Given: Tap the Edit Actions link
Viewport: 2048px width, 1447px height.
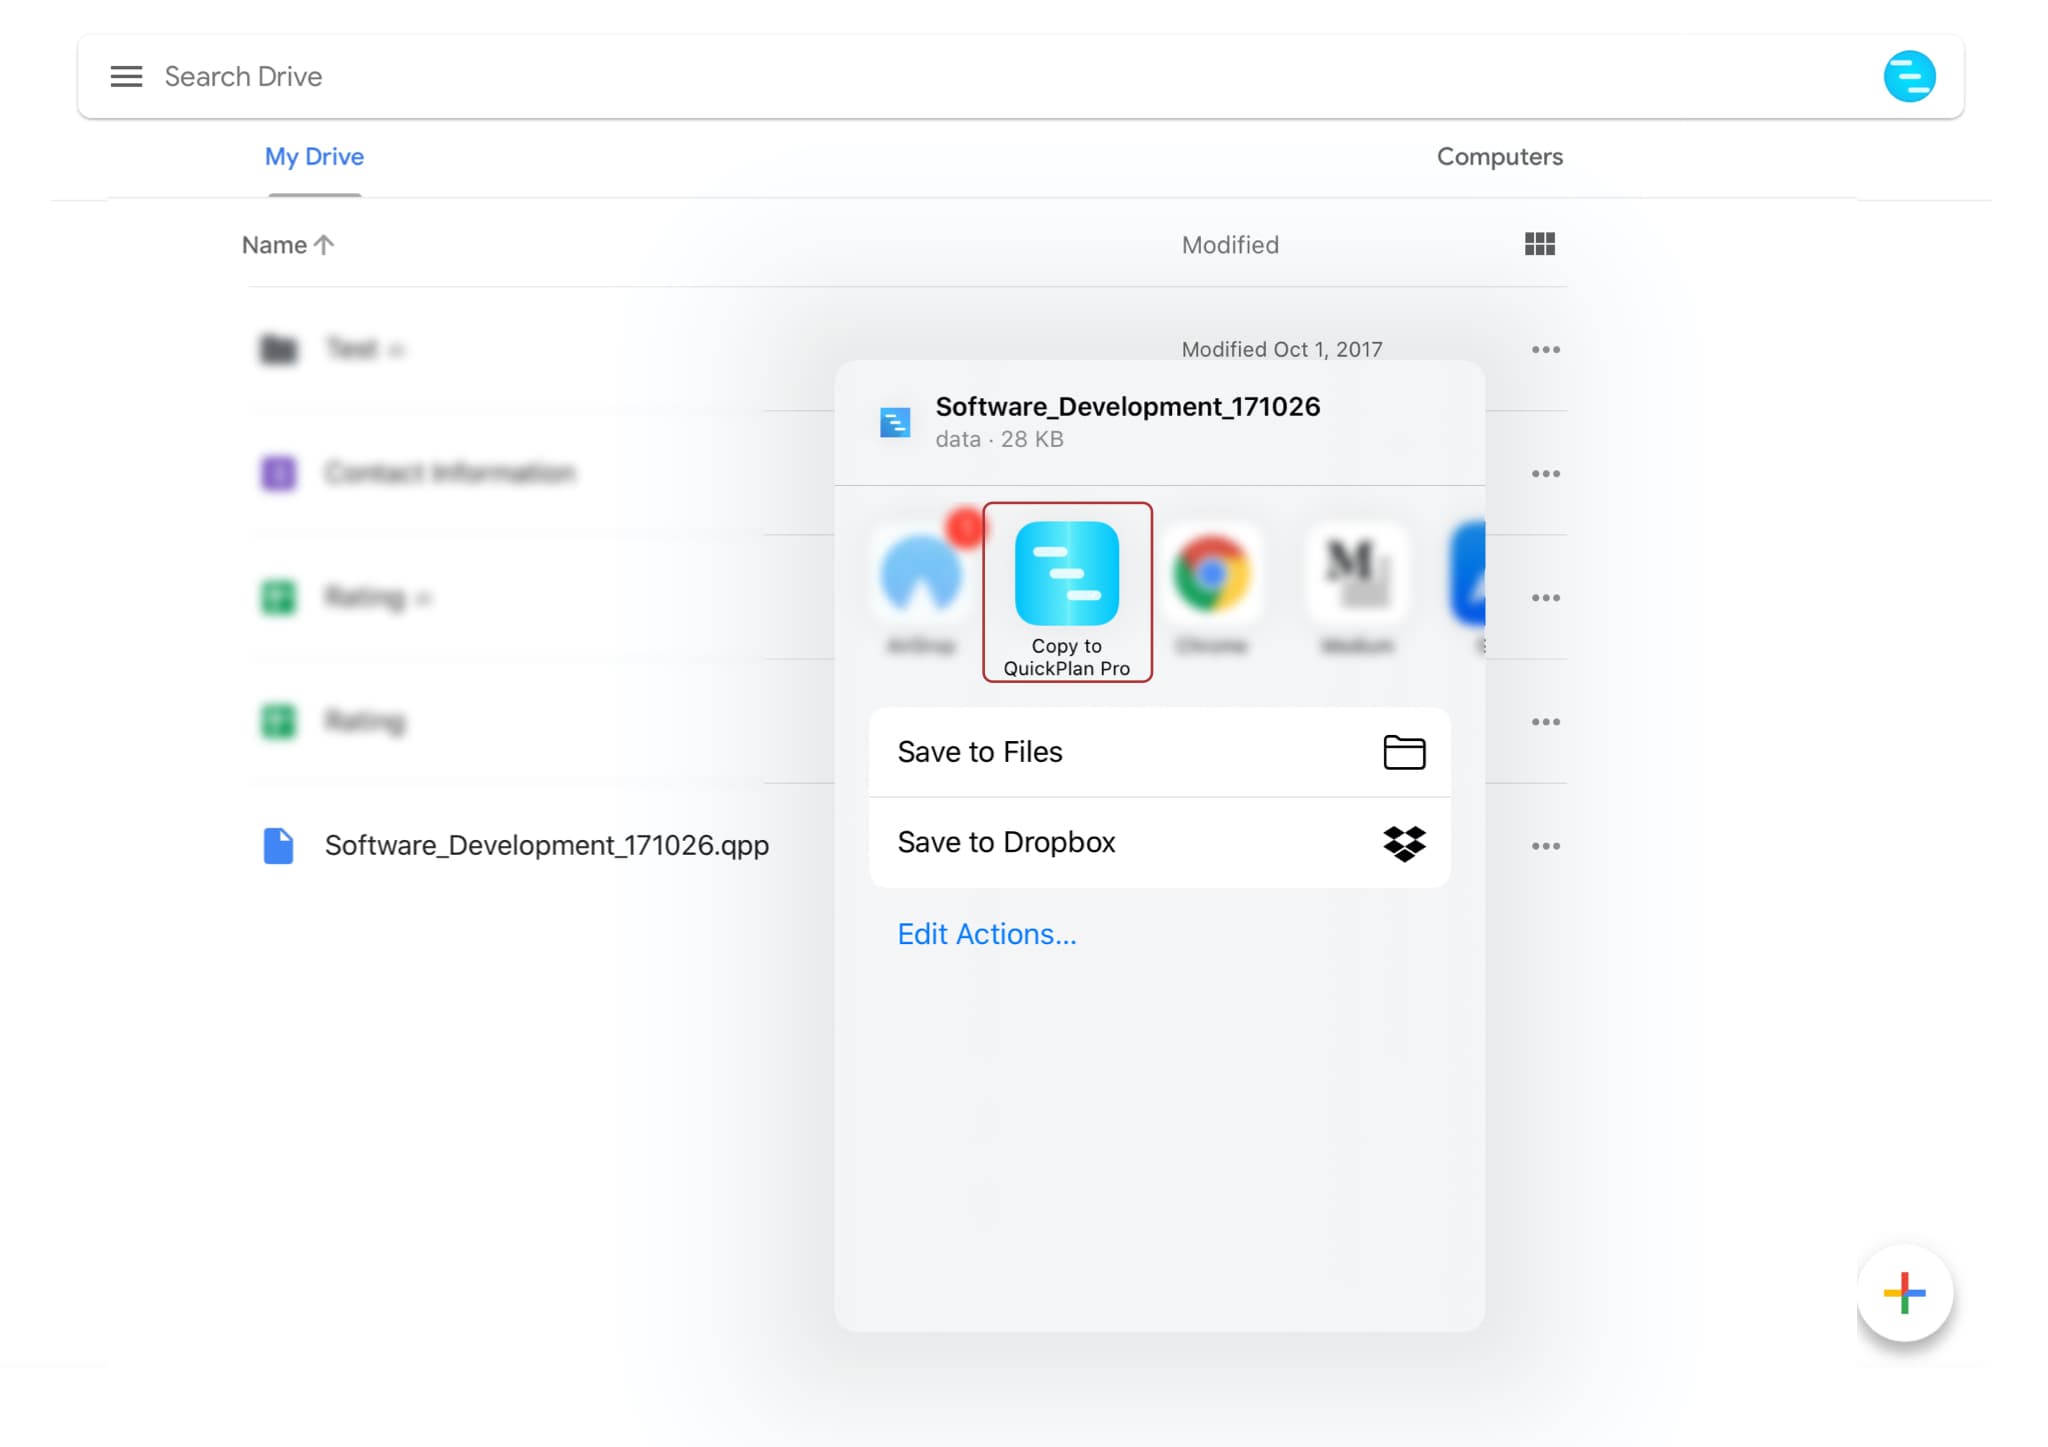Looking at the screenshot, I should pos(986,934).
